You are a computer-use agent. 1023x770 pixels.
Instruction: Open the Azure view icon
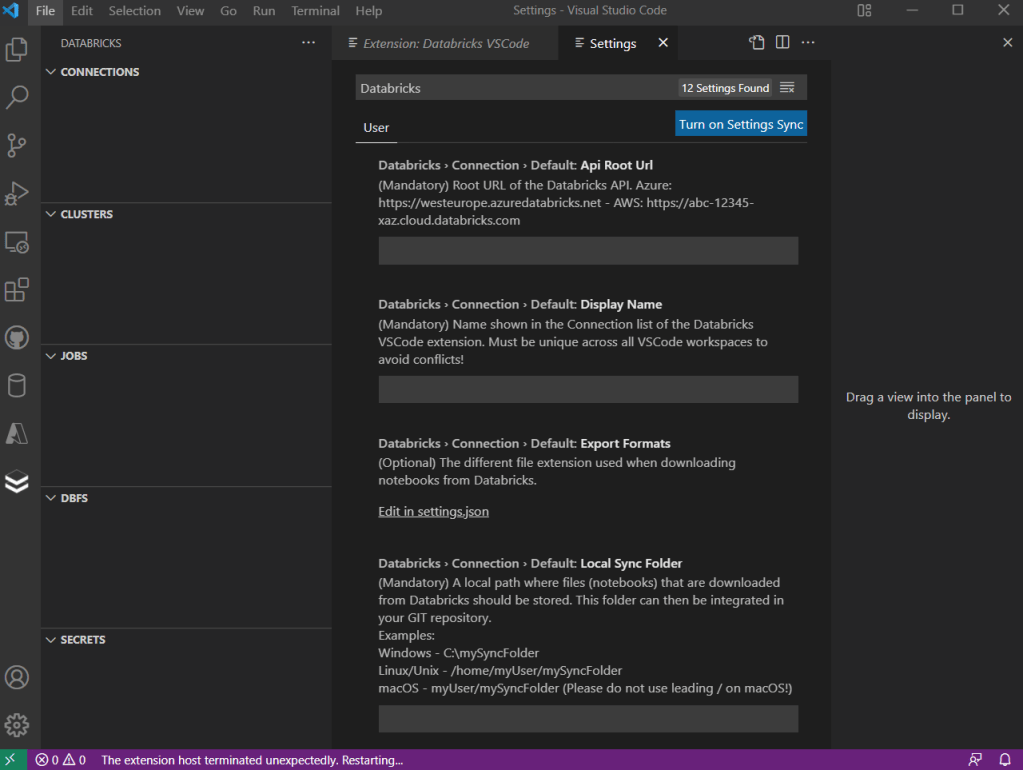point(17,434)
